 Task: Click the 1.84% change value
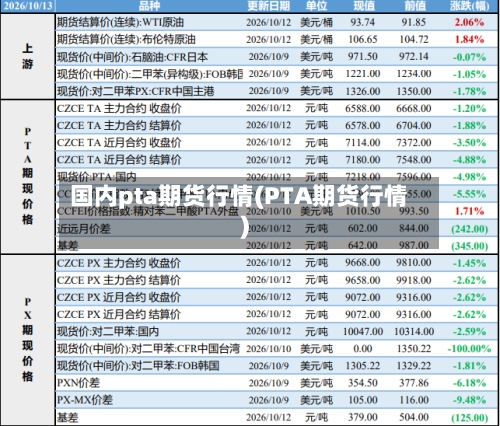click(x=469, y=39)
